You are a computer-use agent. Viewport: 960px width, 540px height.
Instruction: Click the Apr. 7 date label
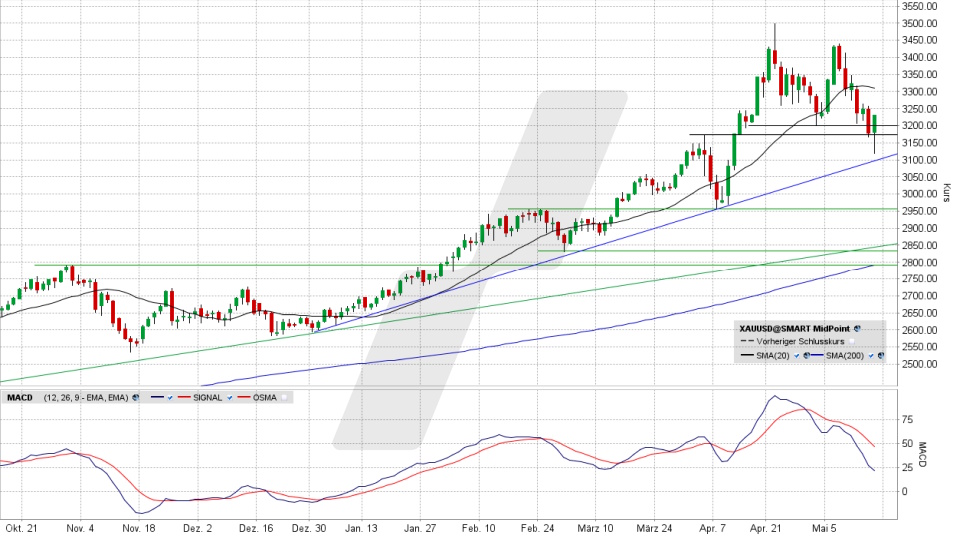pyautogui.click(x=713, y=528)
